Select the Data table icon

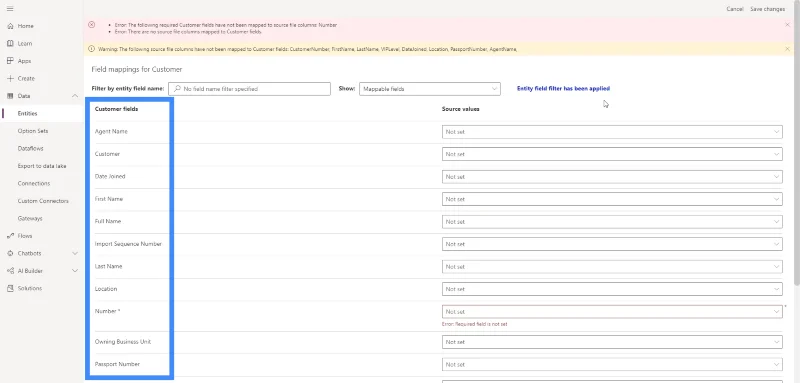(10, 96)
